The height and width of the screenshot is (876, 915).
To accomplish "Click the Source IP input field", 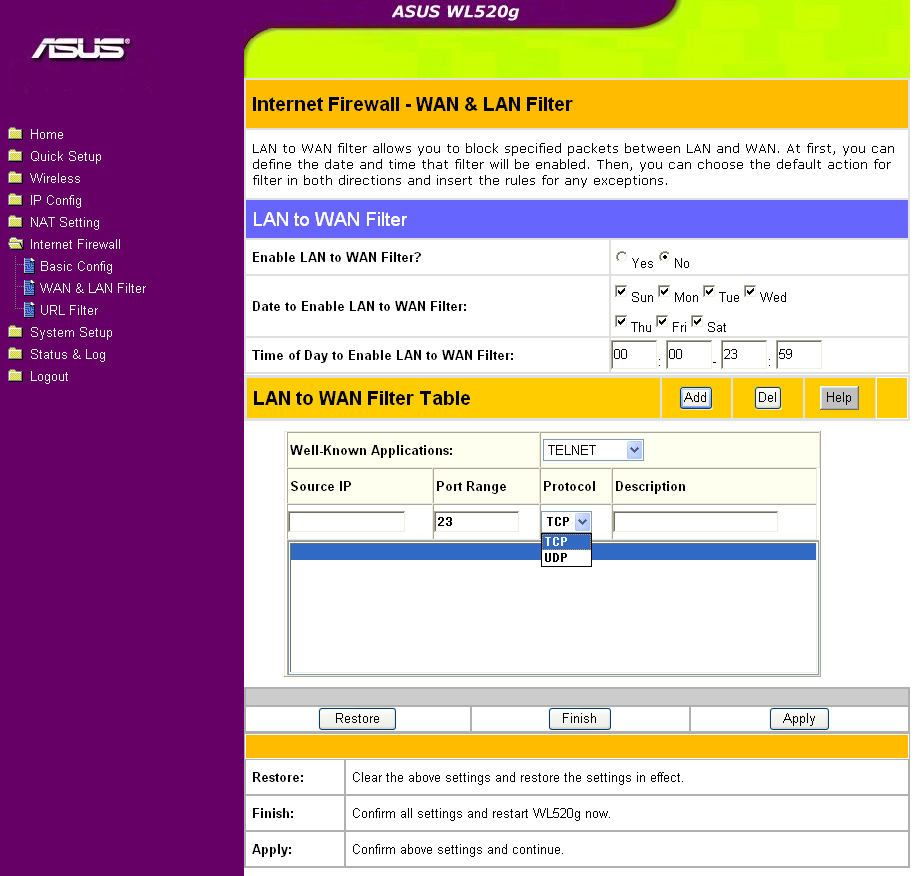I will (347, 522).
